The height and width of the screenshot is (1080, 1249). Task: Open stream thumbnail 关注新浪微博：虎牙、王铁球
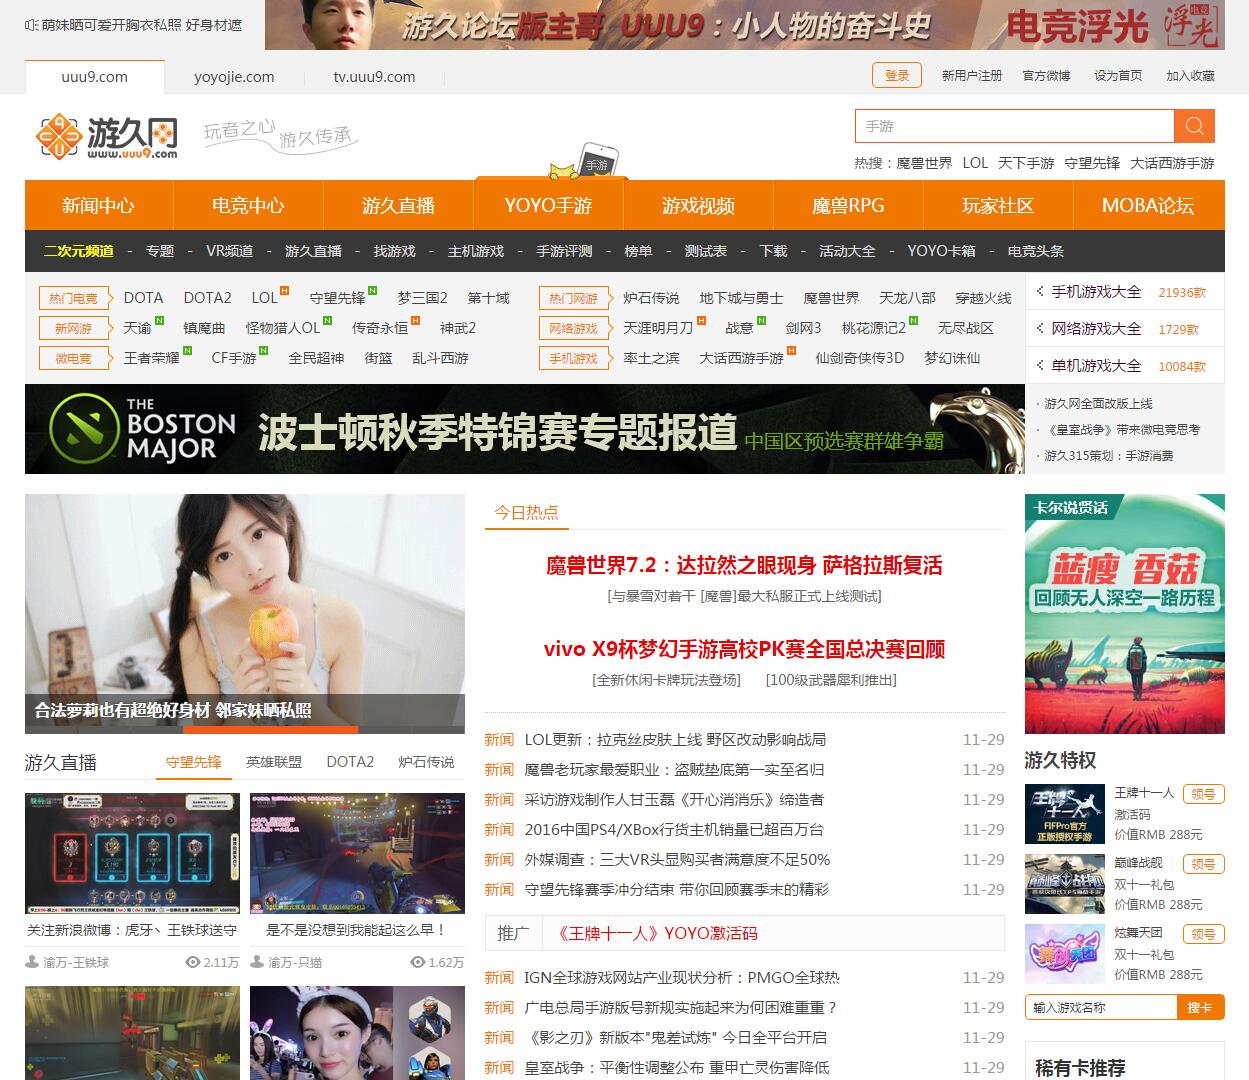132,853
